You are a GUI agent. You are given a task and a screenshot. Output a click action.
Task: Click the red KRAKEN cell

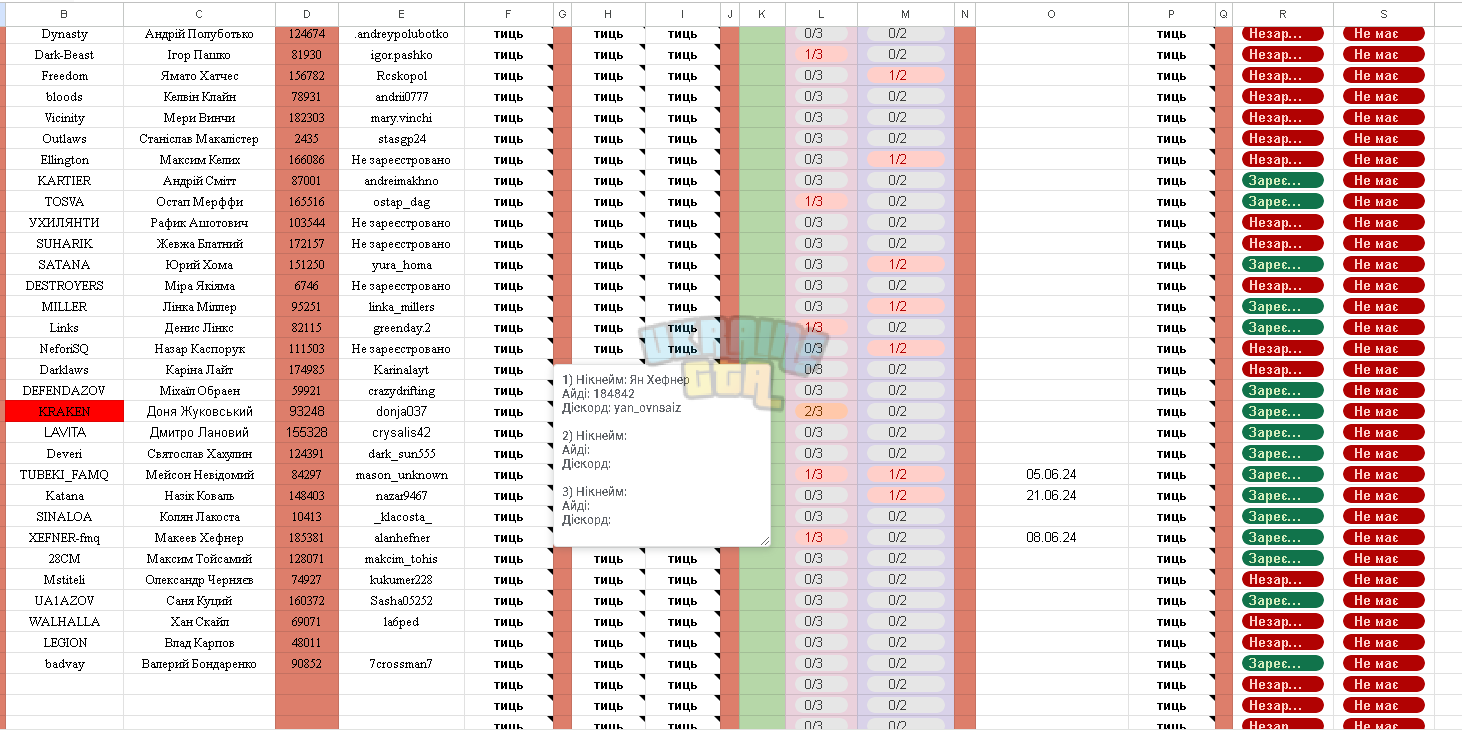pyautogui.click(x=65, y=411)
